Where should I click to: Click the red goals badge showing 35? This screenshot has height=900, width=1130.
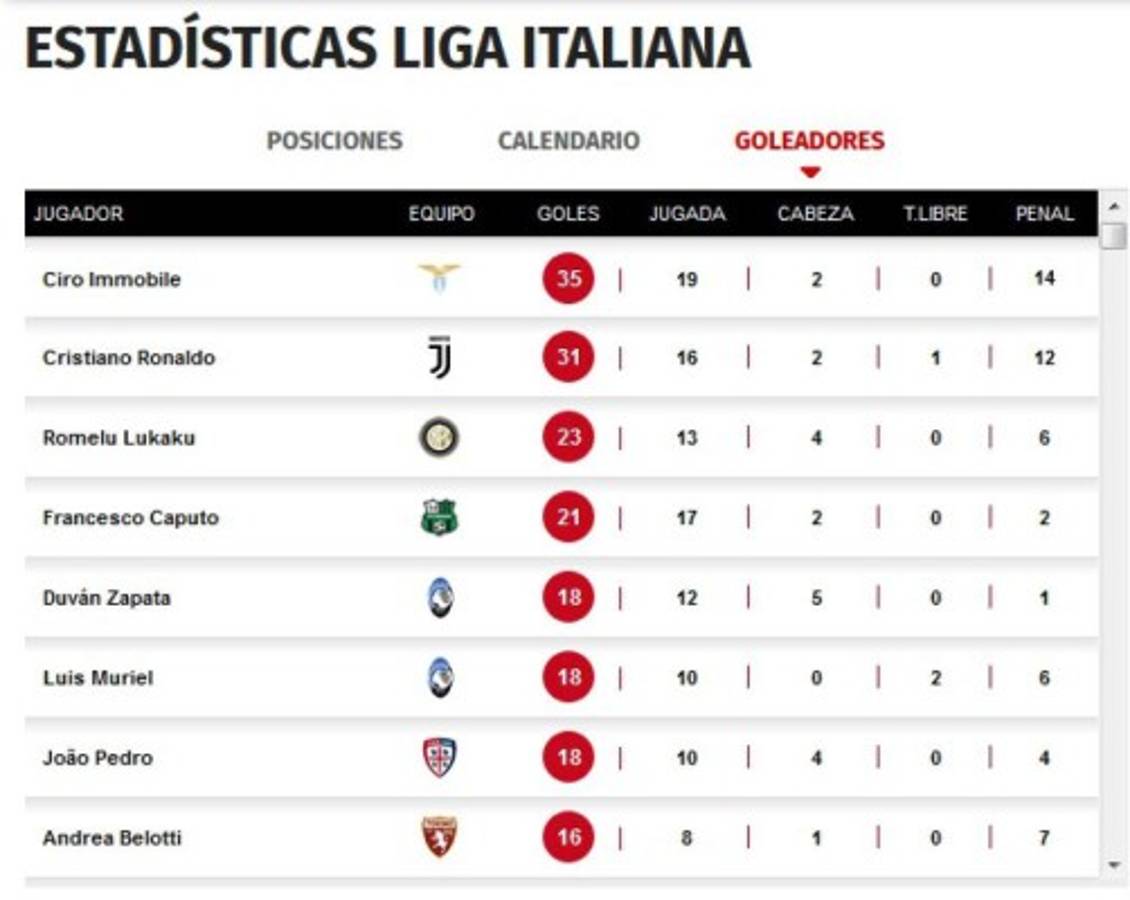(567, 280)
